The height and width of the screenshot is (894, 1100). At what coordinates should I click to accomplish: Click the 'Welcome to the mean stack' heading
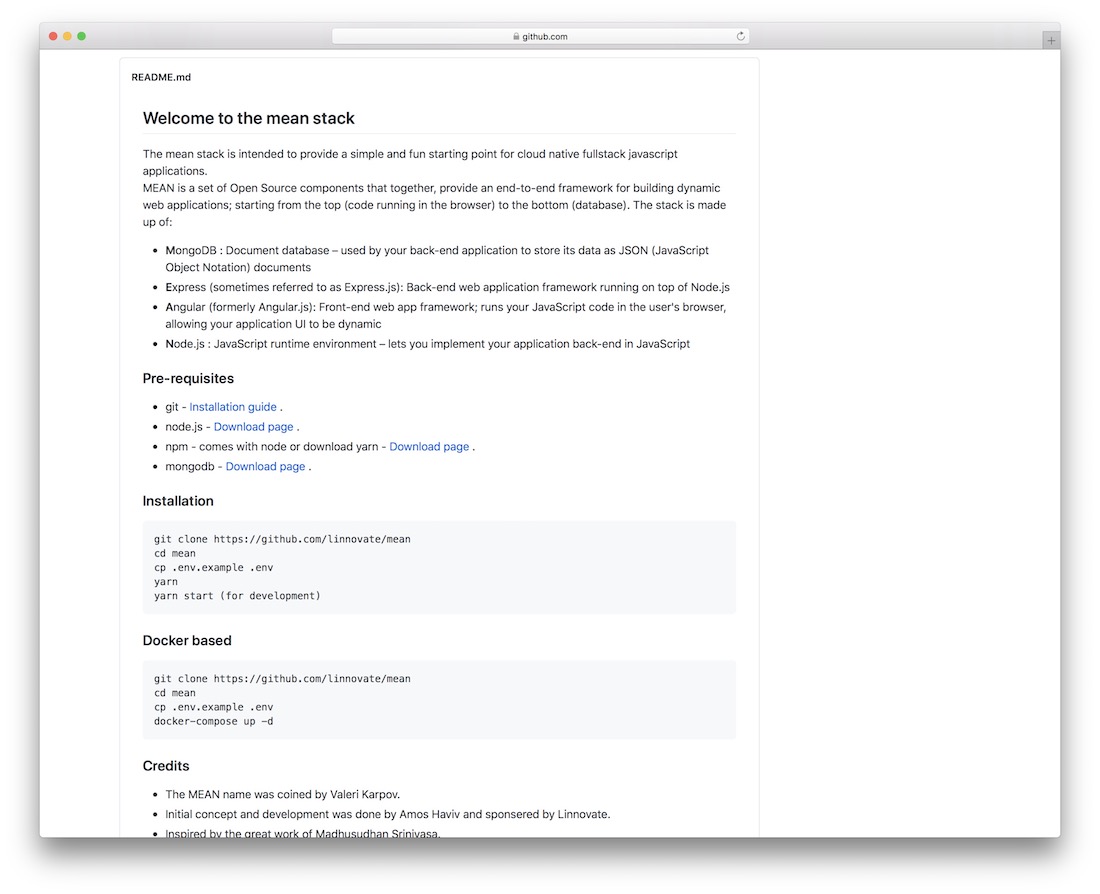coord(249,118)
